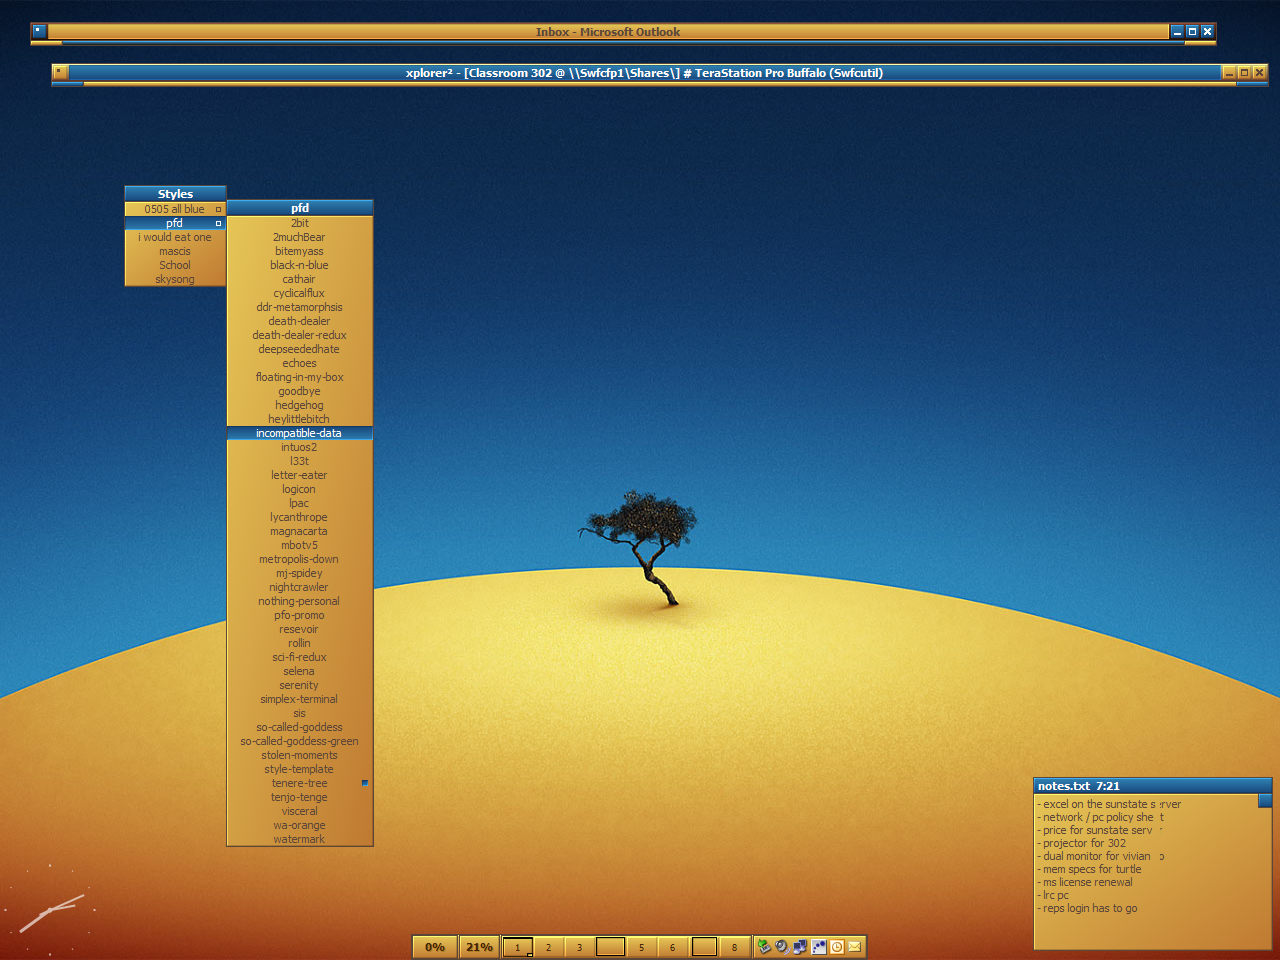Apply the nightcrawler style

pyautogui.click(x=300, y=587)
